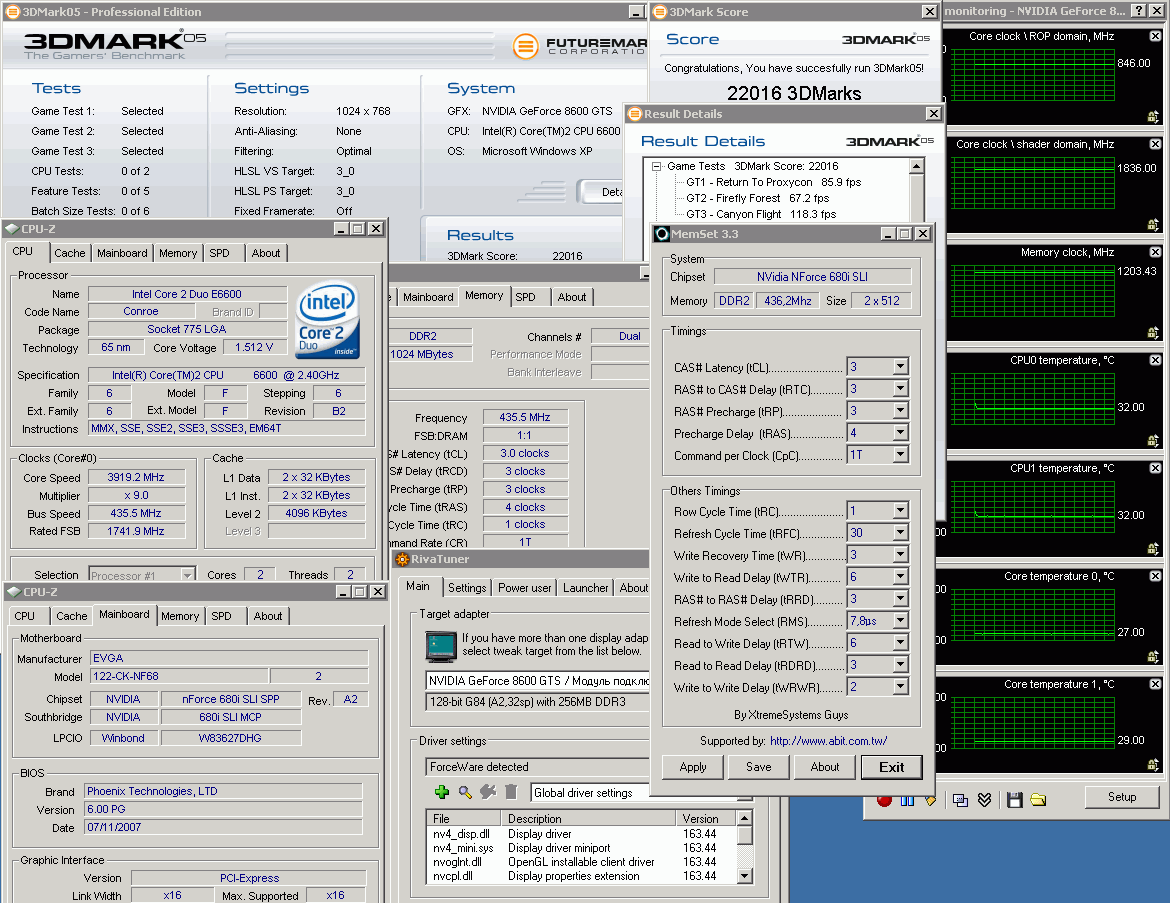Click Setup button in monitoring window
Viewport: 1170px width, 903px height.
tap(1121, 797)
